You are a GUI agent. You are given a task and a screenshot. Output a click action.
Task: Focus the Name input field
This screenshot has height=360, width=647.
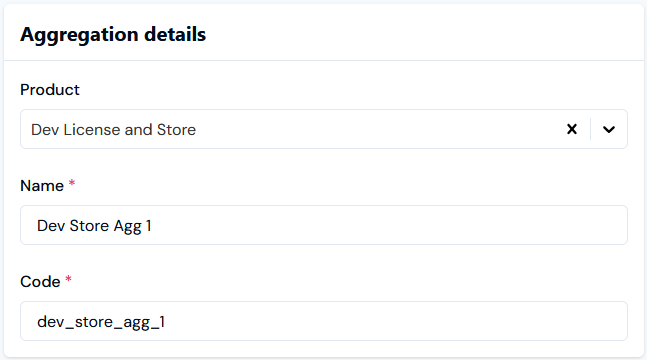point(324,225)
